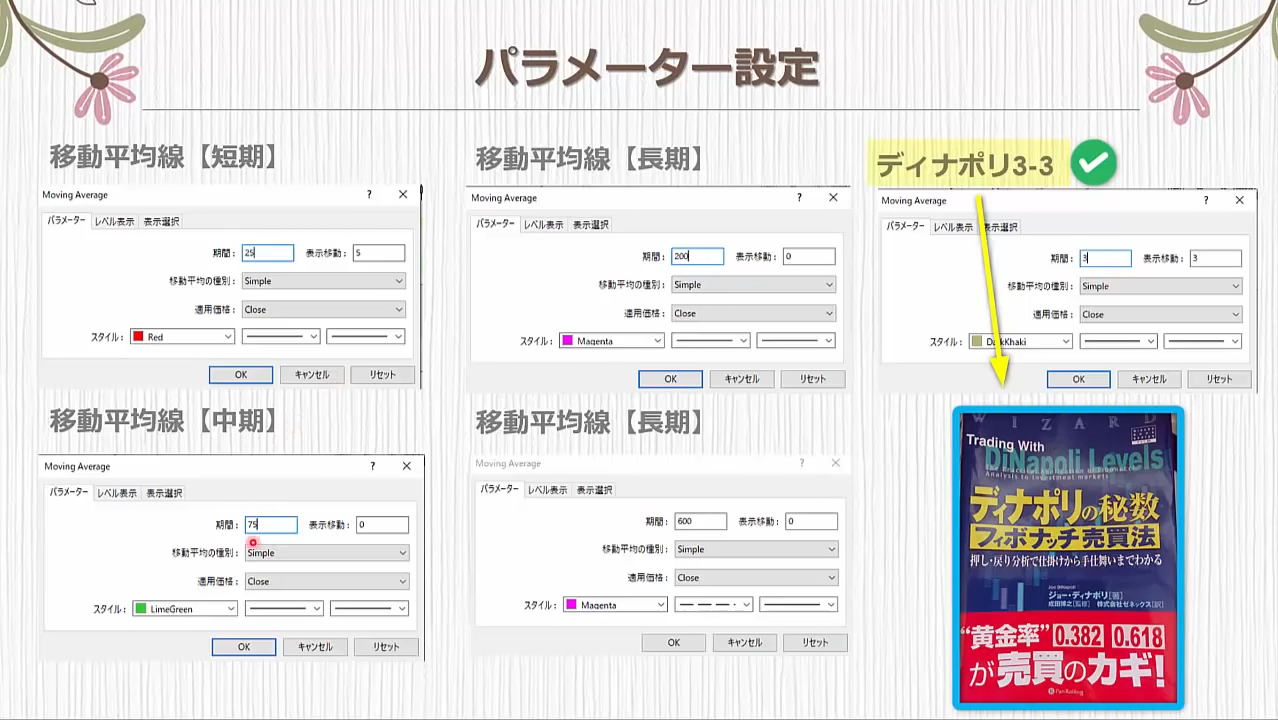Image resolution: width=1278 pixels, height=720 pixels.
Task: Click the help "?" icon in the LimeGreen dialog
Action: click(372, 466)
